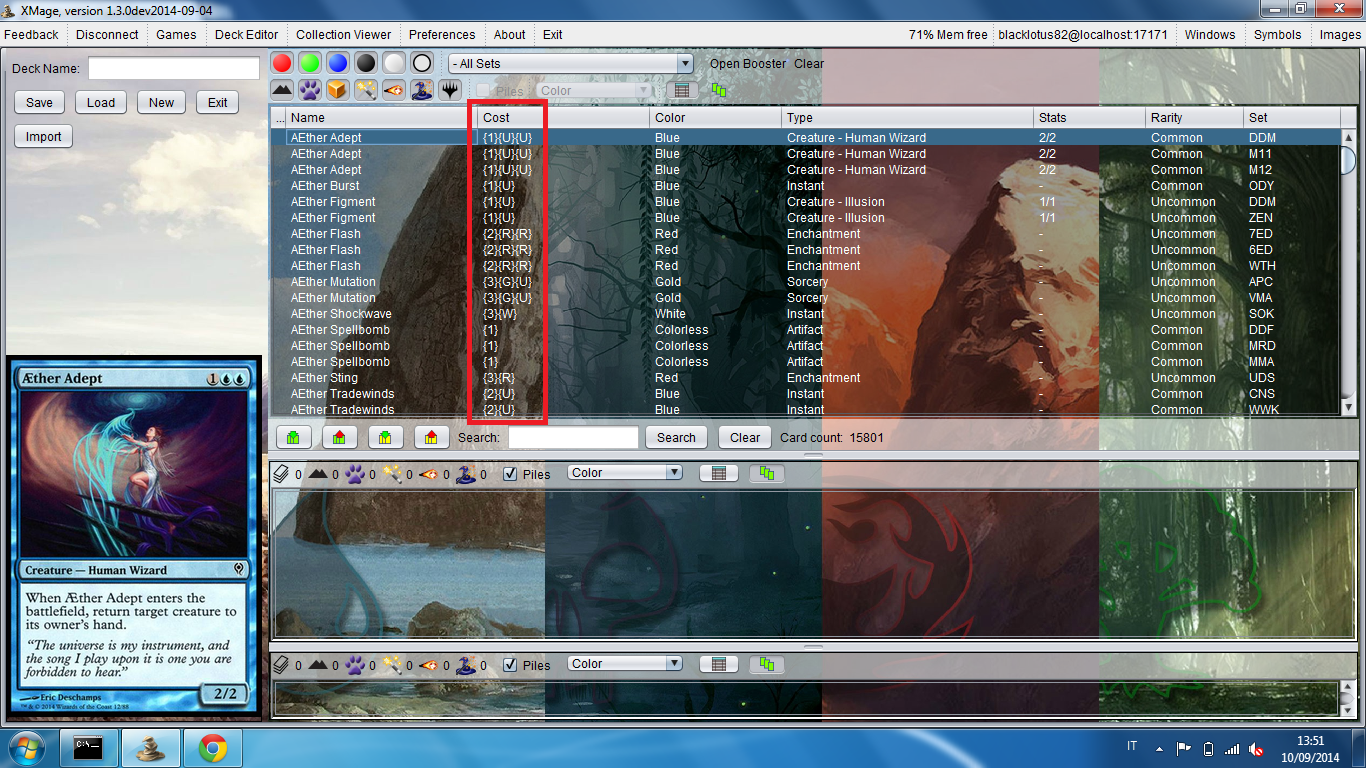The width and height of the screenshot is (1366, 768).
Task: Switch the card pool to card image view
Action: click(719, 90)
